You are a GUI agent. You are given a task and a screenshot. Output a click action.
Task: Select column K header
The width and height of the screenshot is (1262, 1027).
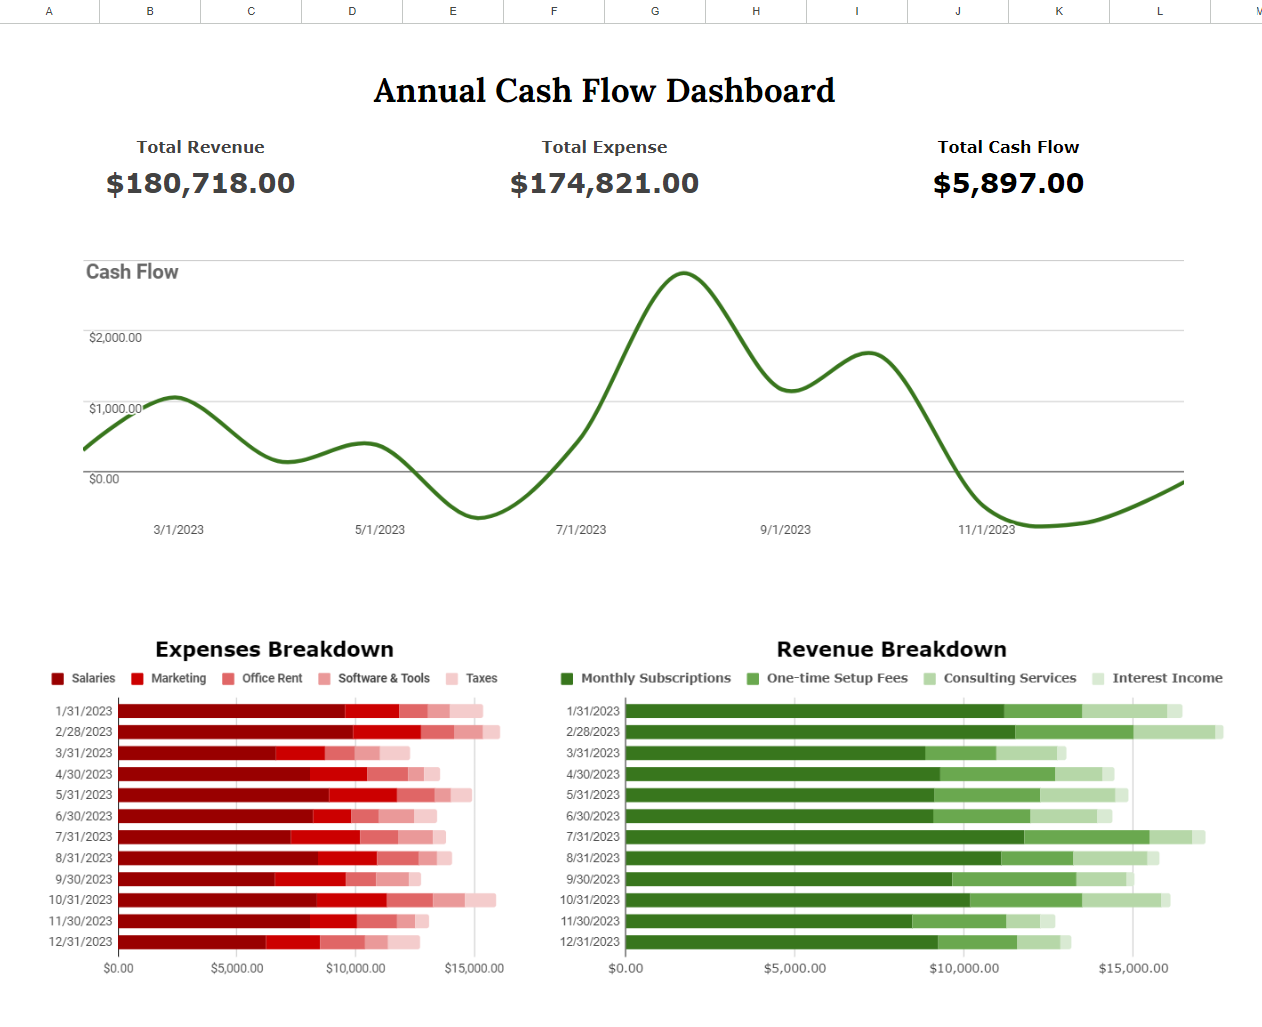click(1059, 11)
